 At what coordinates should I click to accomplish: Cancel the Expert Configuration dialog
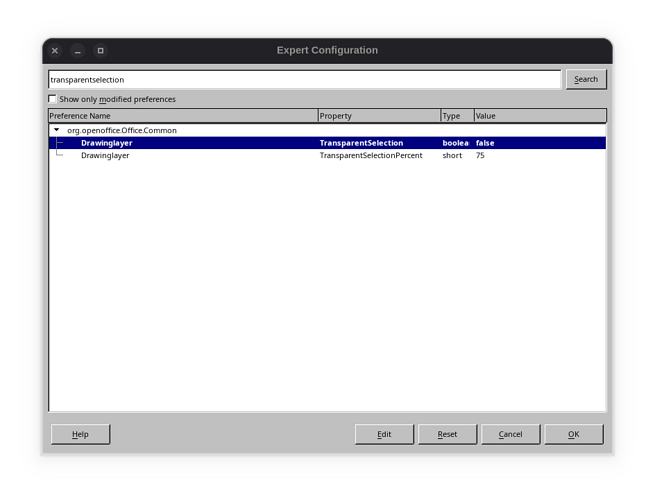coord(510,434)
